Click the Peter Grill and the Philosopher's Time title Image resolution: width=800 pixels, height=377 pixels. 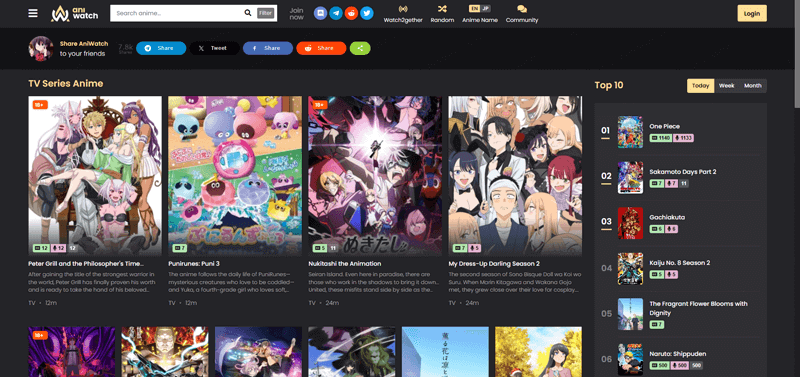86,264
